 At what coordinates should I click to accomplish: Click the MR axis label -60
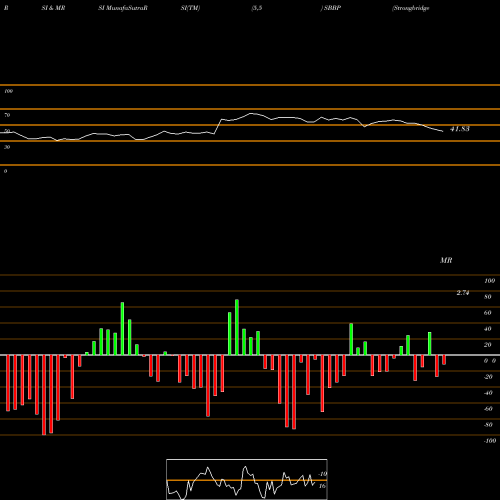[488, 409]
